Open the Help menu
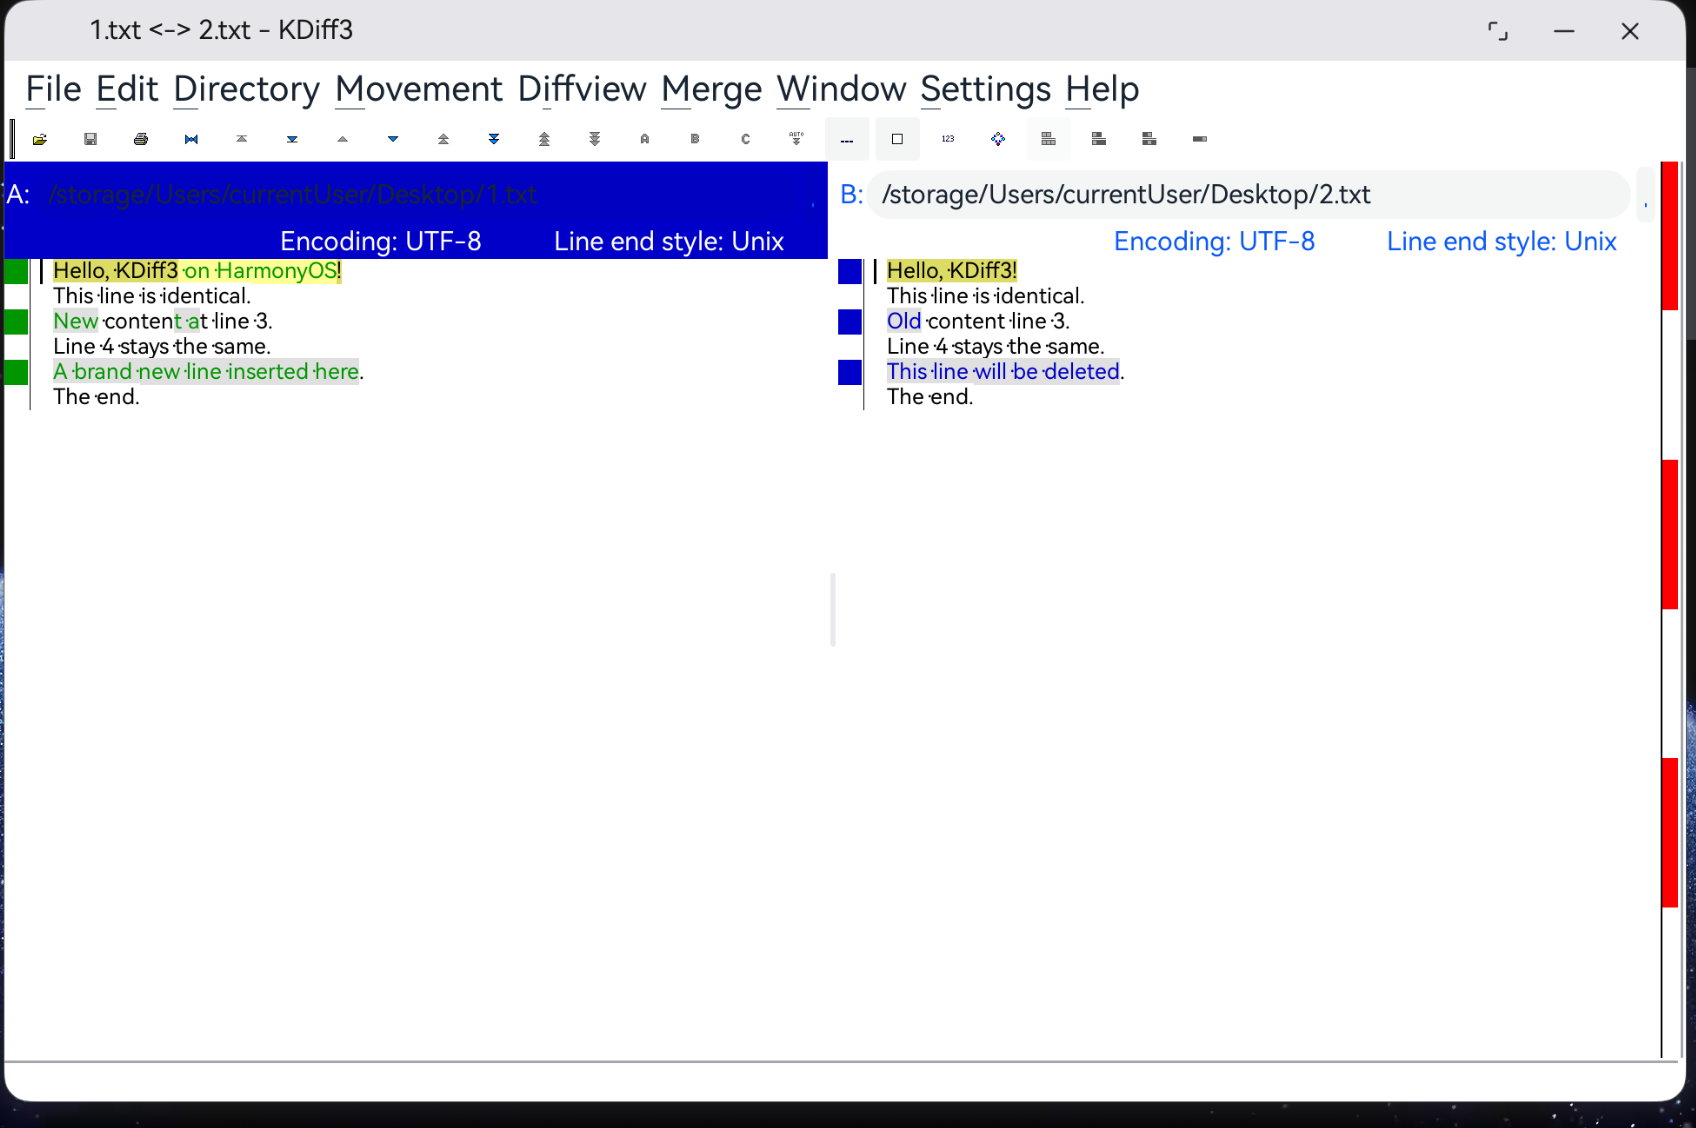1696x1128 pixels. (x=1102, y=89)
